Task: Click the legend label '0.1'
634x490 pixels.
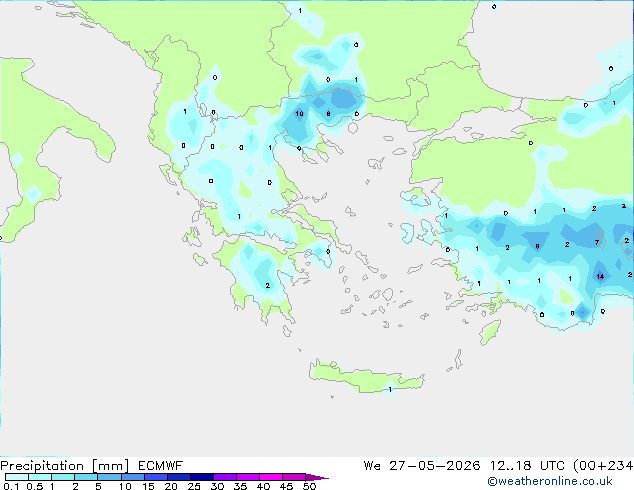Action: coord(11,486)
